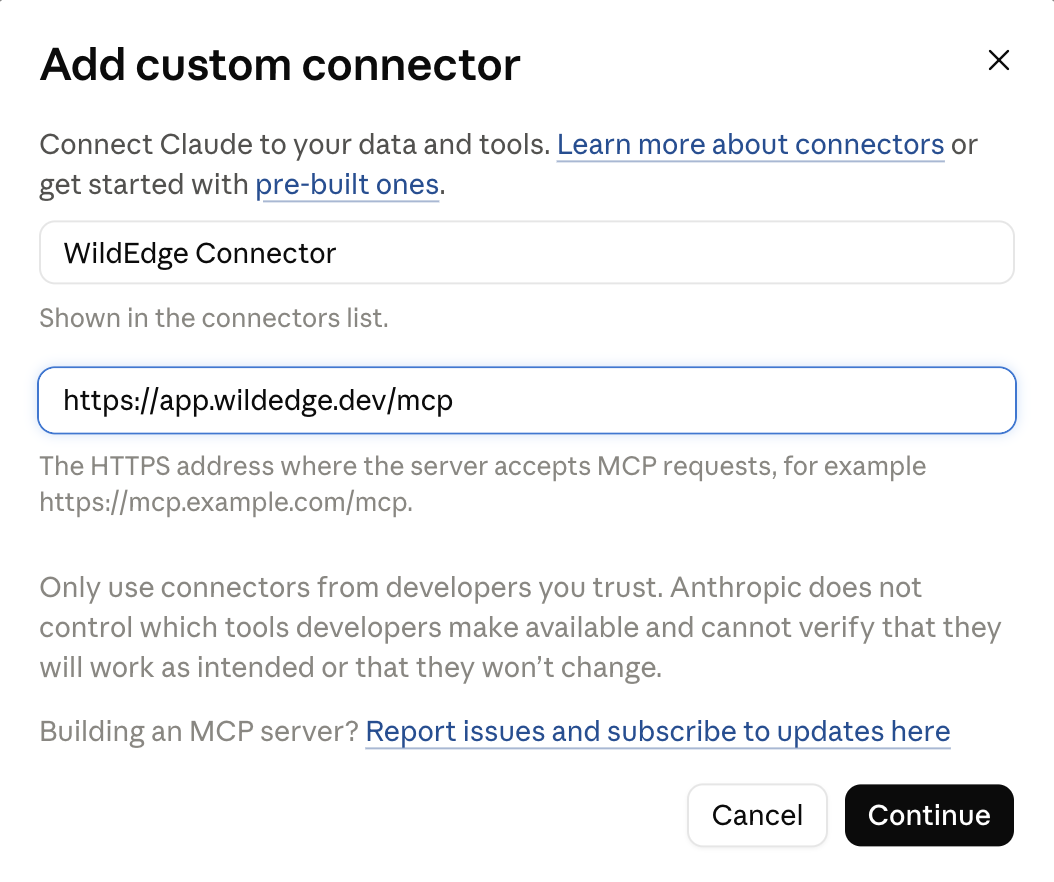Select the https://app.wildedge.dev/mcp URL field
The width and height of the screenshot is (1054, 882).
pos(526,401)
